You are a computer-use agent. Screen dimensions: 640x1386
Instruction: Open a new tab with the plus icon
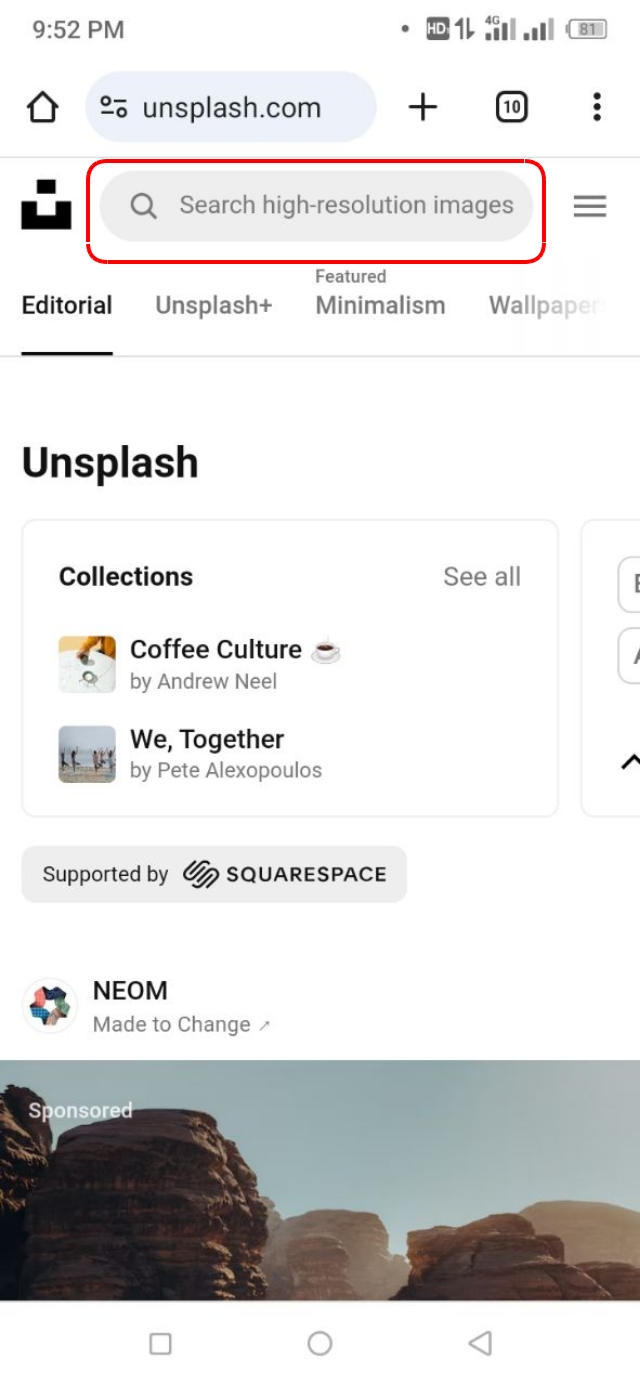(423, 107)
